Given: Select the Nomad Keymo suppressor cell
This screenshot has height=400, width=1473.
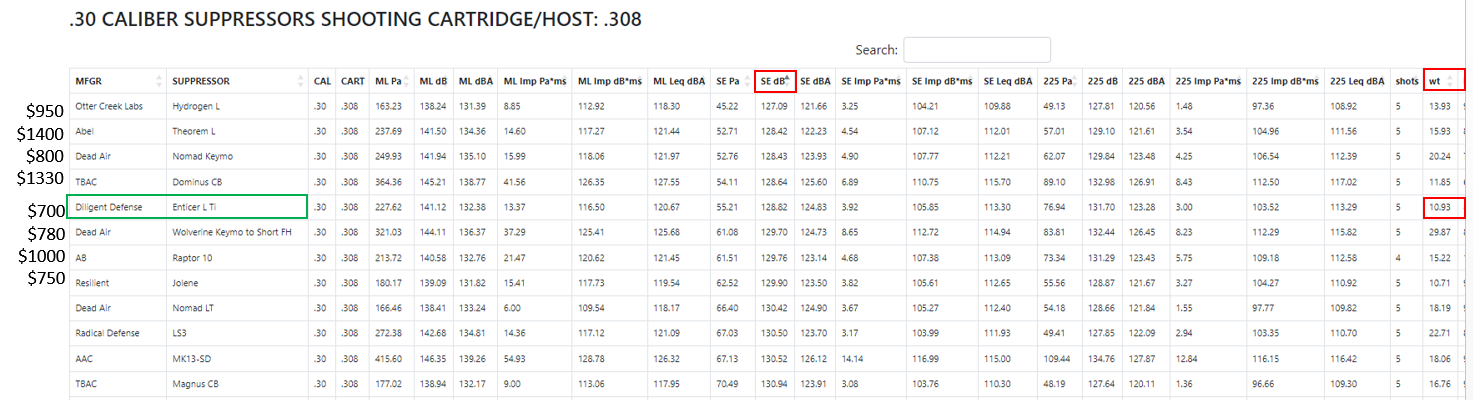Looking at the screenshot, I should pyautogui.click(x=237, y=157).
